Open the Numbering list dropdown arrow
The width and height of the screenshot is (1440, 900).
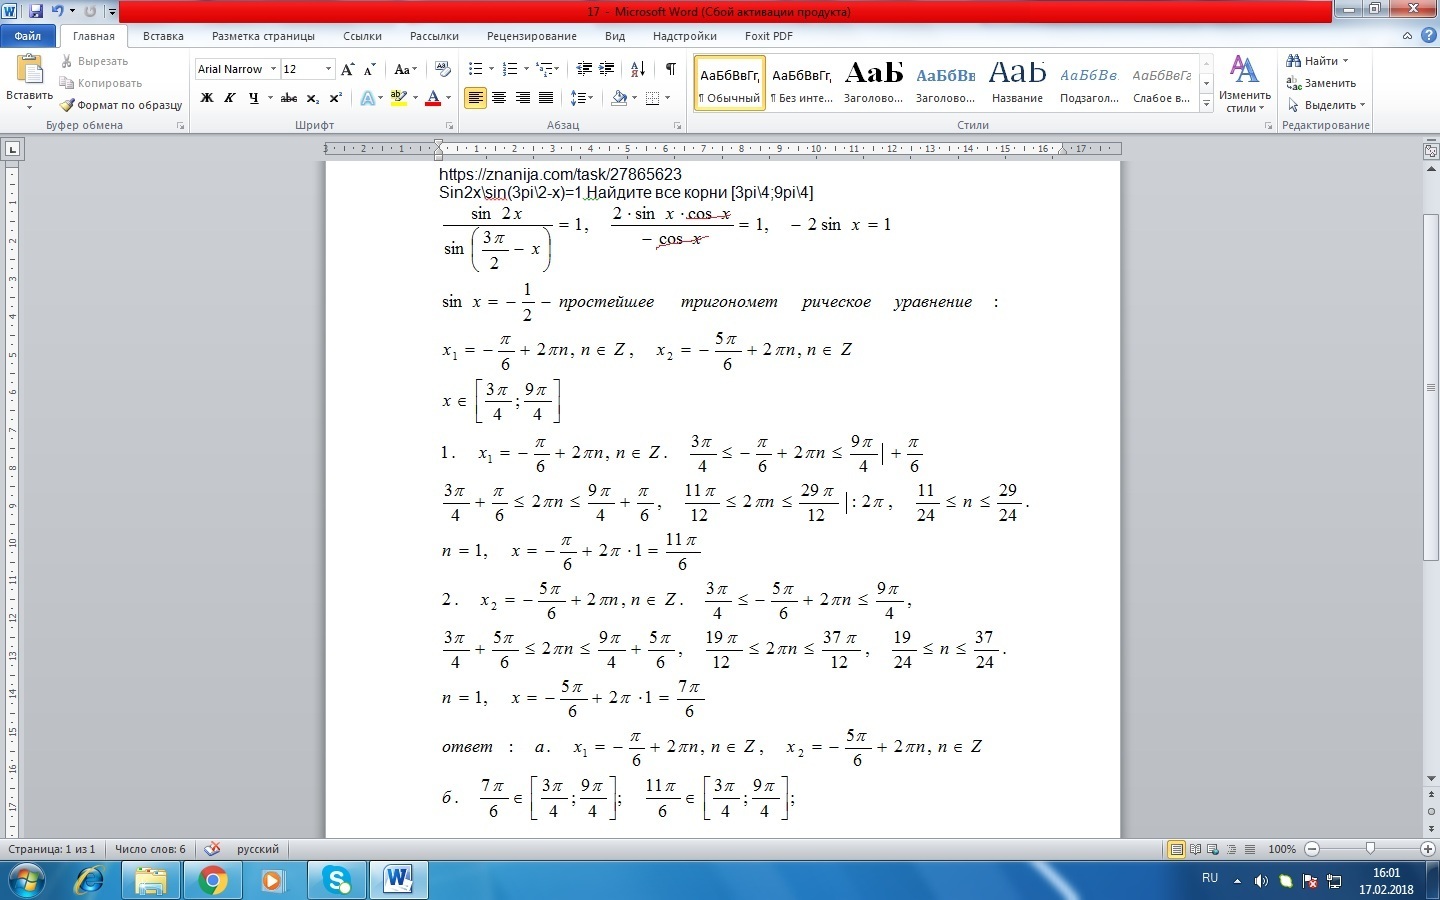tap(526, 69)
